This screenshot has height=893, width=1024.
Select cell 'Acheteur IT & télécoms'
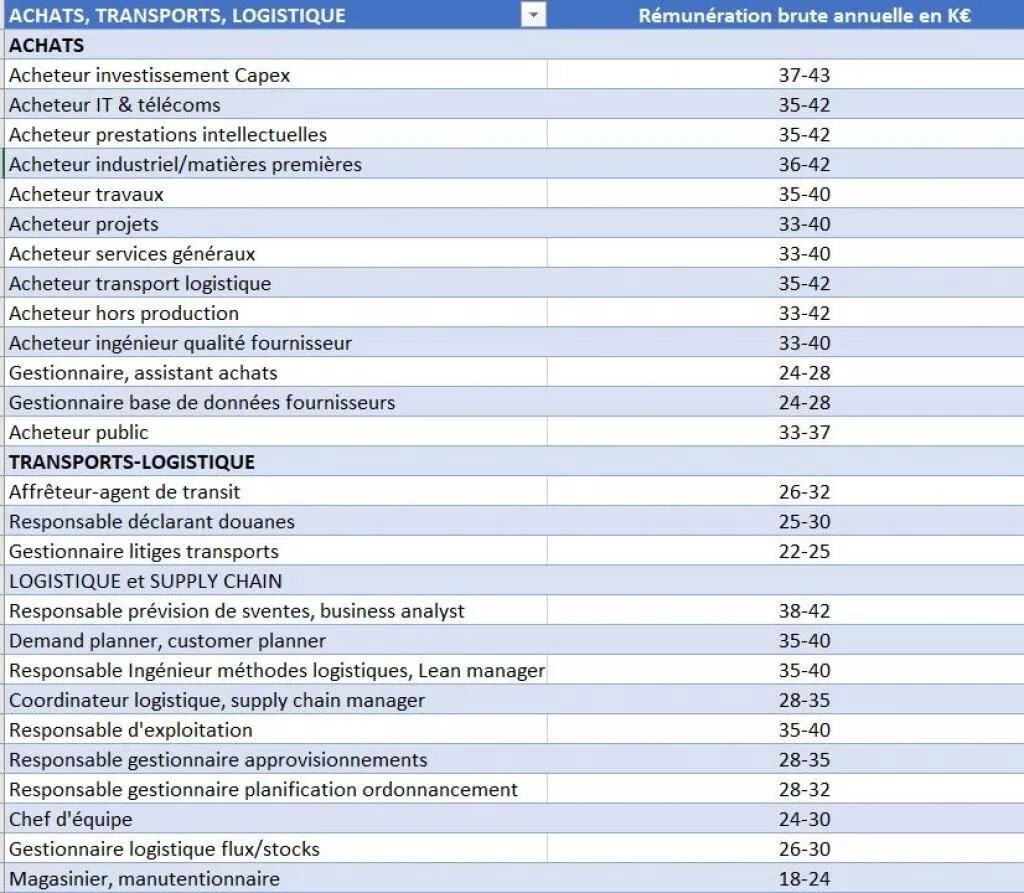click(x=276, y=105)
